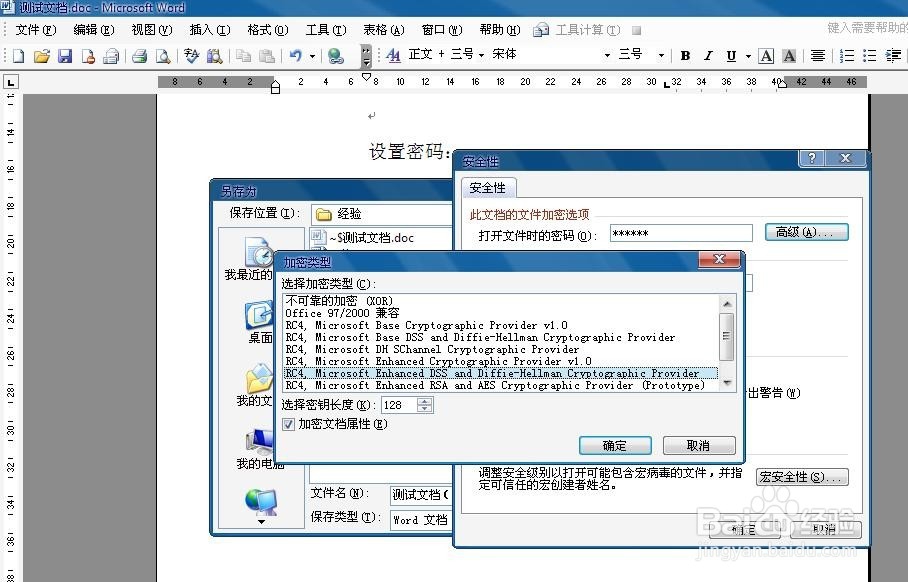Expand the toolbar options overflow button
This screenshot has height=582, width=908.
(x=366, y=56)
